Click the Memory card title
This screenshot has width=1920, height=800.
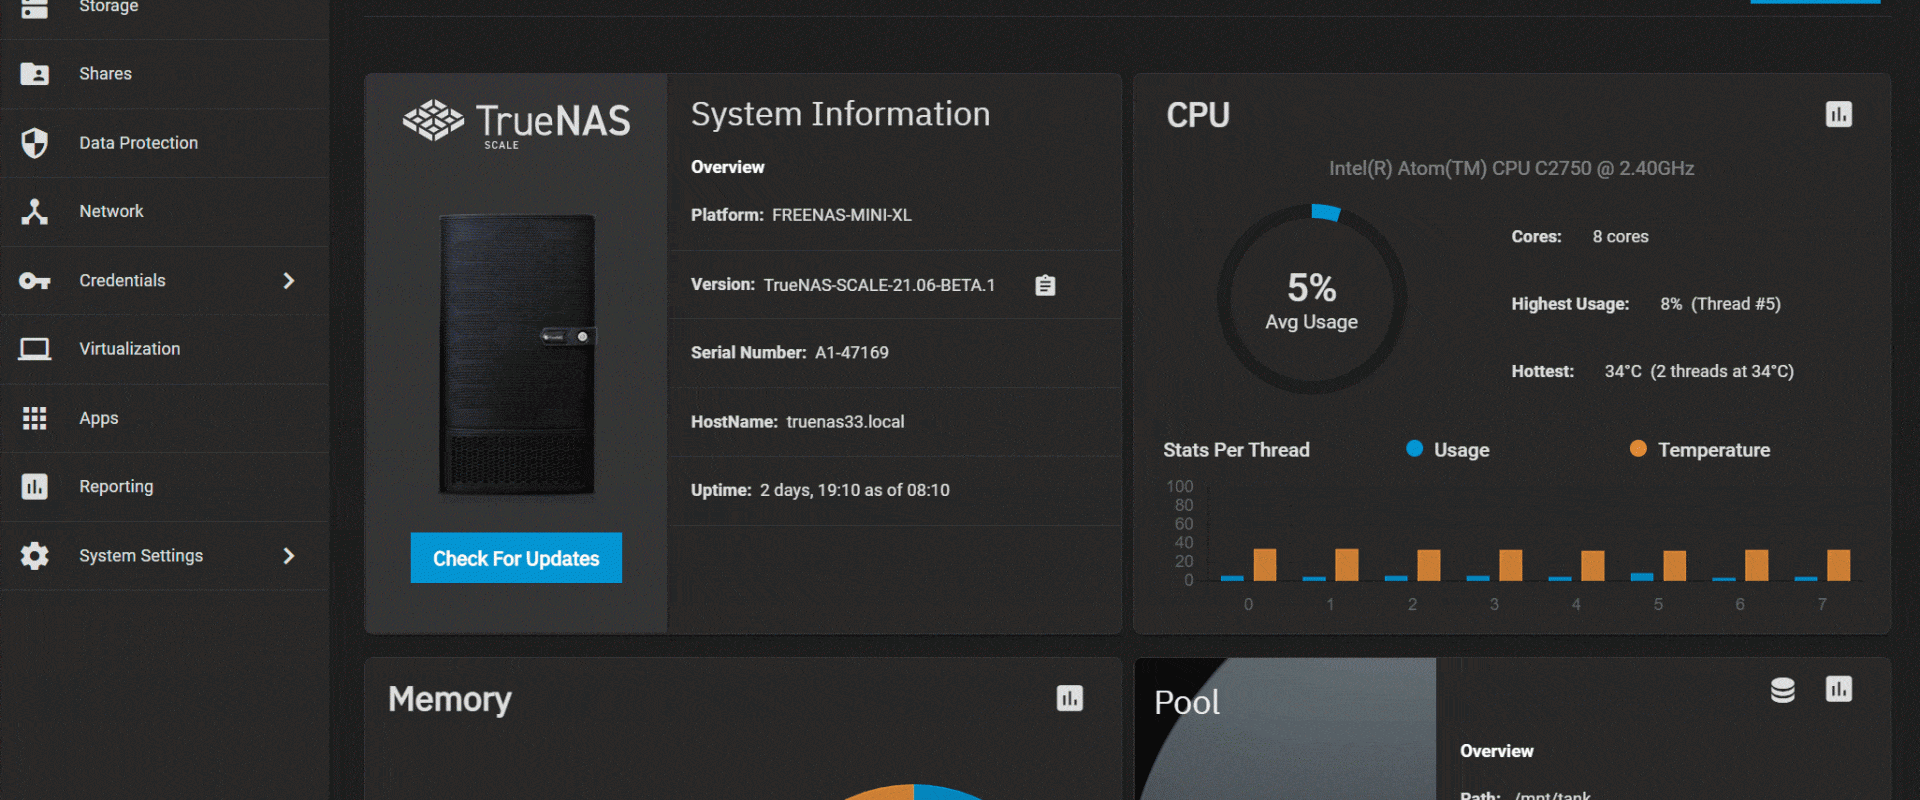point(450,699)
